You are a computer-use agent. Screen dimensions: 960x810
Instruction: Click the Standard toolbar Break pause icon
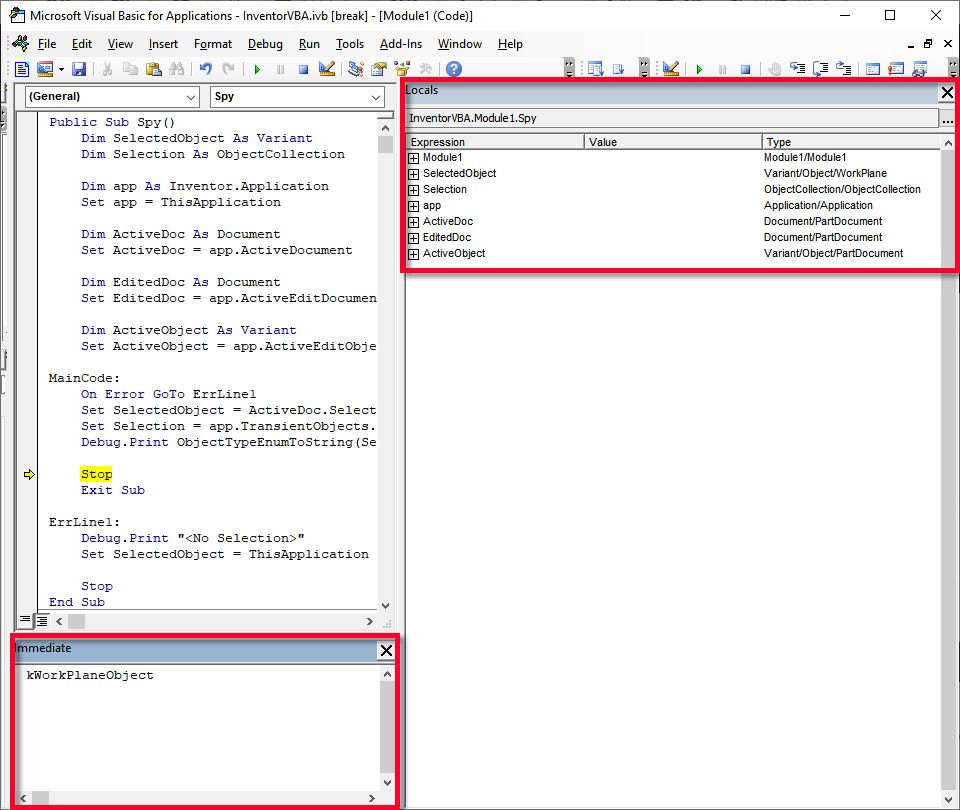(280, 69)
